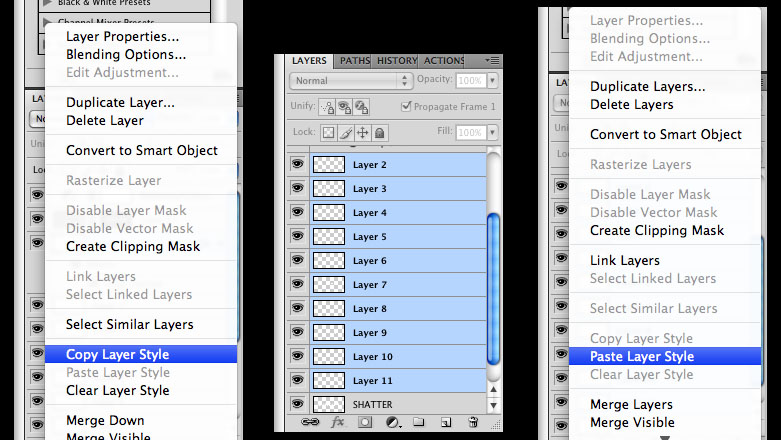The image size is (781, 440).
Task: Click the Fill 100% value field
Action: [471, 133]
